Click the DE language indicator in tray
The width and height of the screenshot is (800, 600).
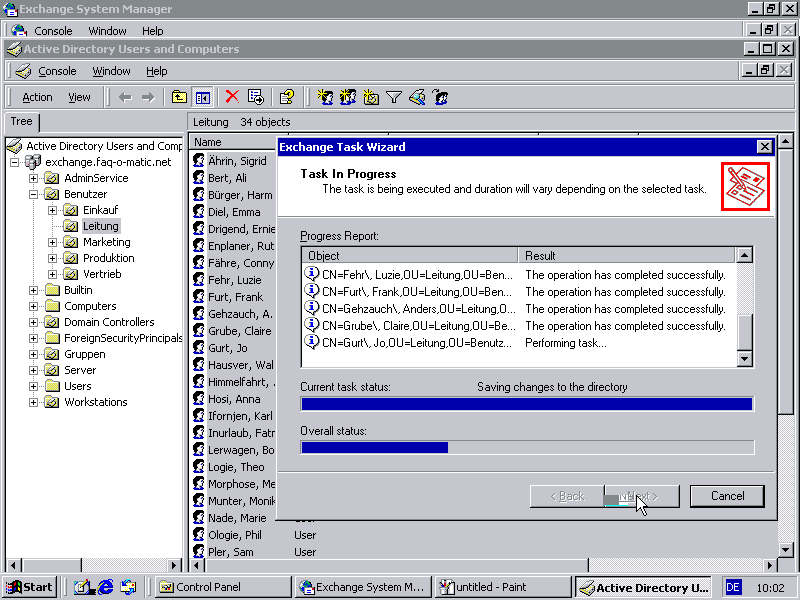coord(733,587)
